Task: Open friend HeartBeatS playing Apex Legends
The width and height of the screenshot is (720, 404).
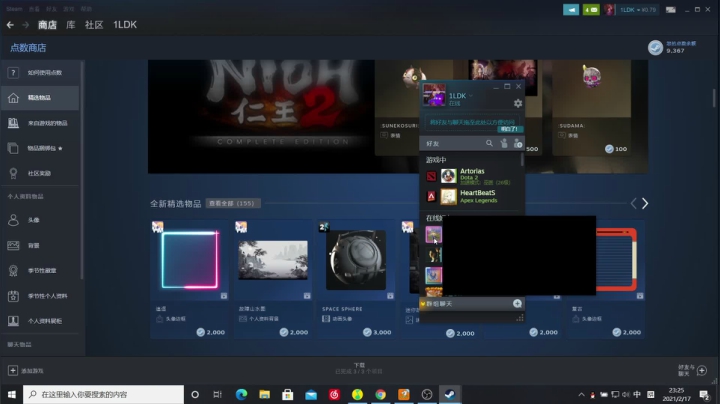Action: click(x=472, y=196)
